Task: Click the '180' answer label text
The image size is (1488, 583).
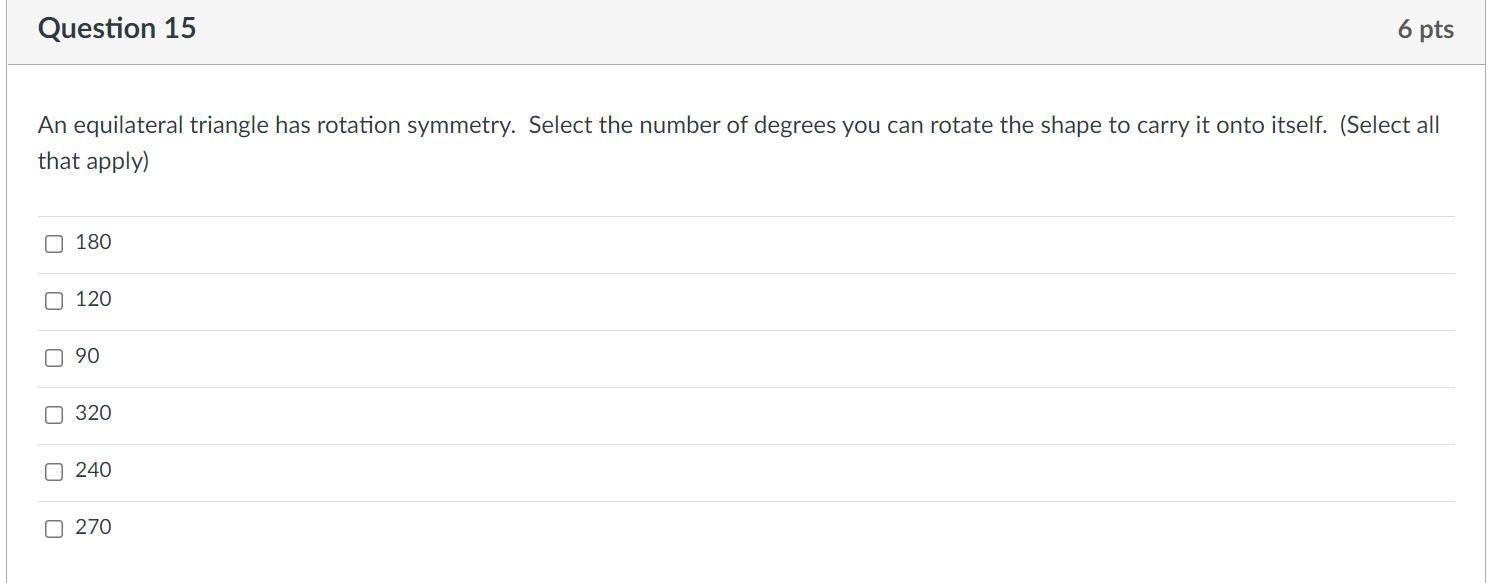Action: point(93,242)
